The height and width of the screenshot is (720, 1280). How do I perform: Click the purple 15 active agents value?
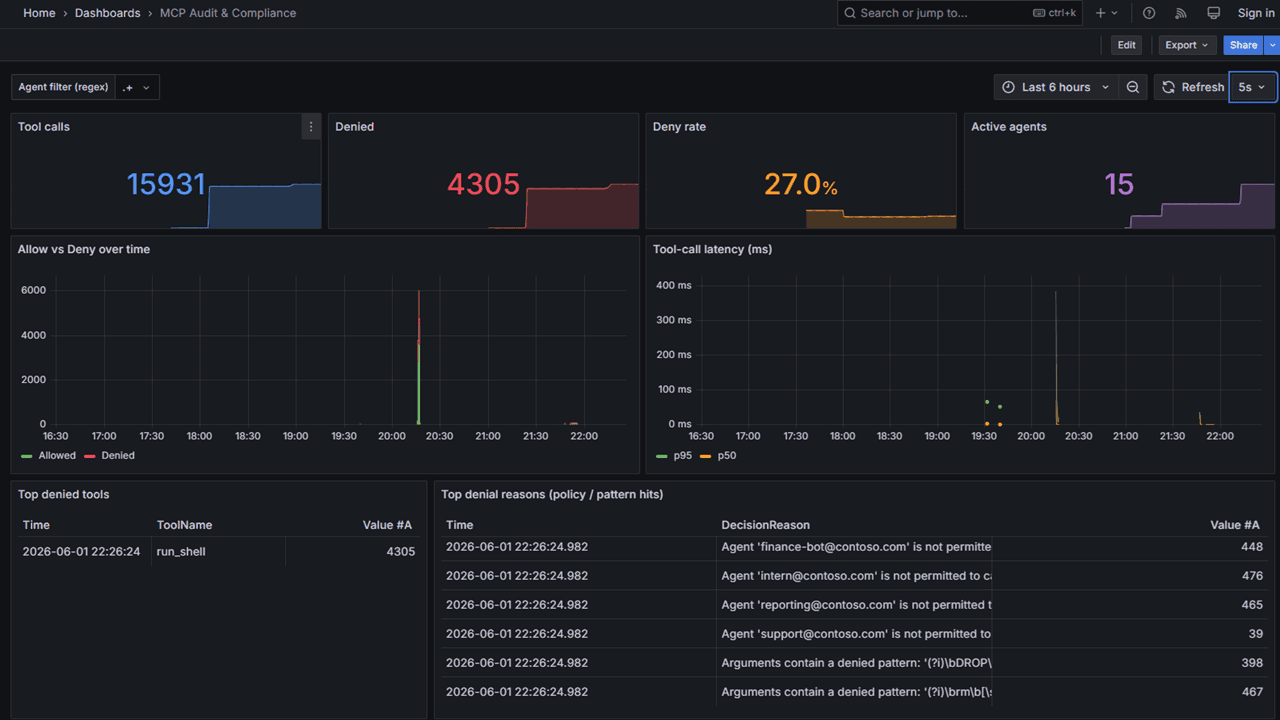click(1119, 185)
